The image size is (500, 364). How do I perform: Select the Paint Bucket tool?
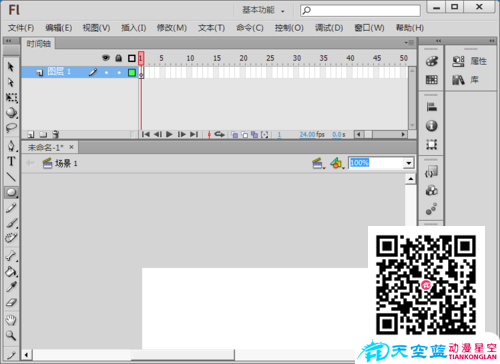tap(11, 272)
